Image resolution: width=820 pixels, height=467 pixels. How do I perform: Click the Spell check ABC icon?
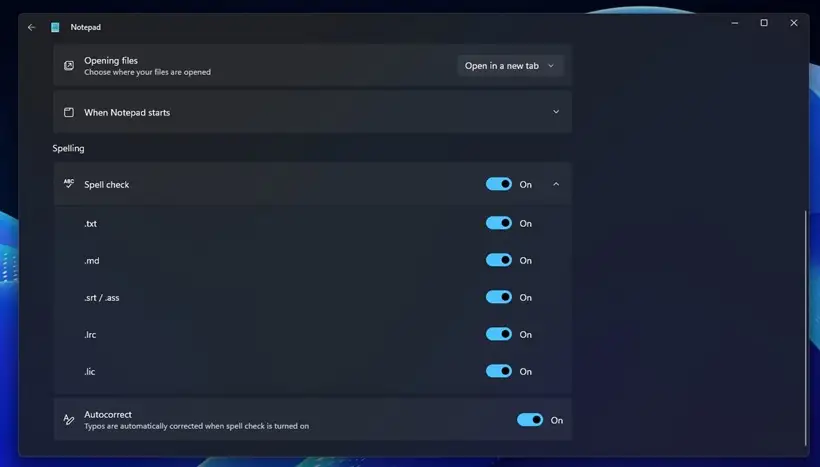(69, 184)
